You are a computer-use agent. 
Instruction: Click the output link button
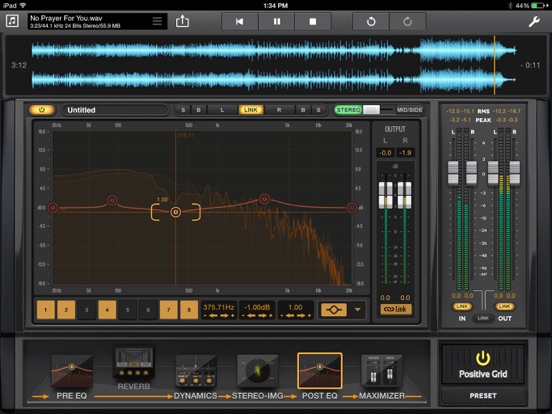[395, 309]
